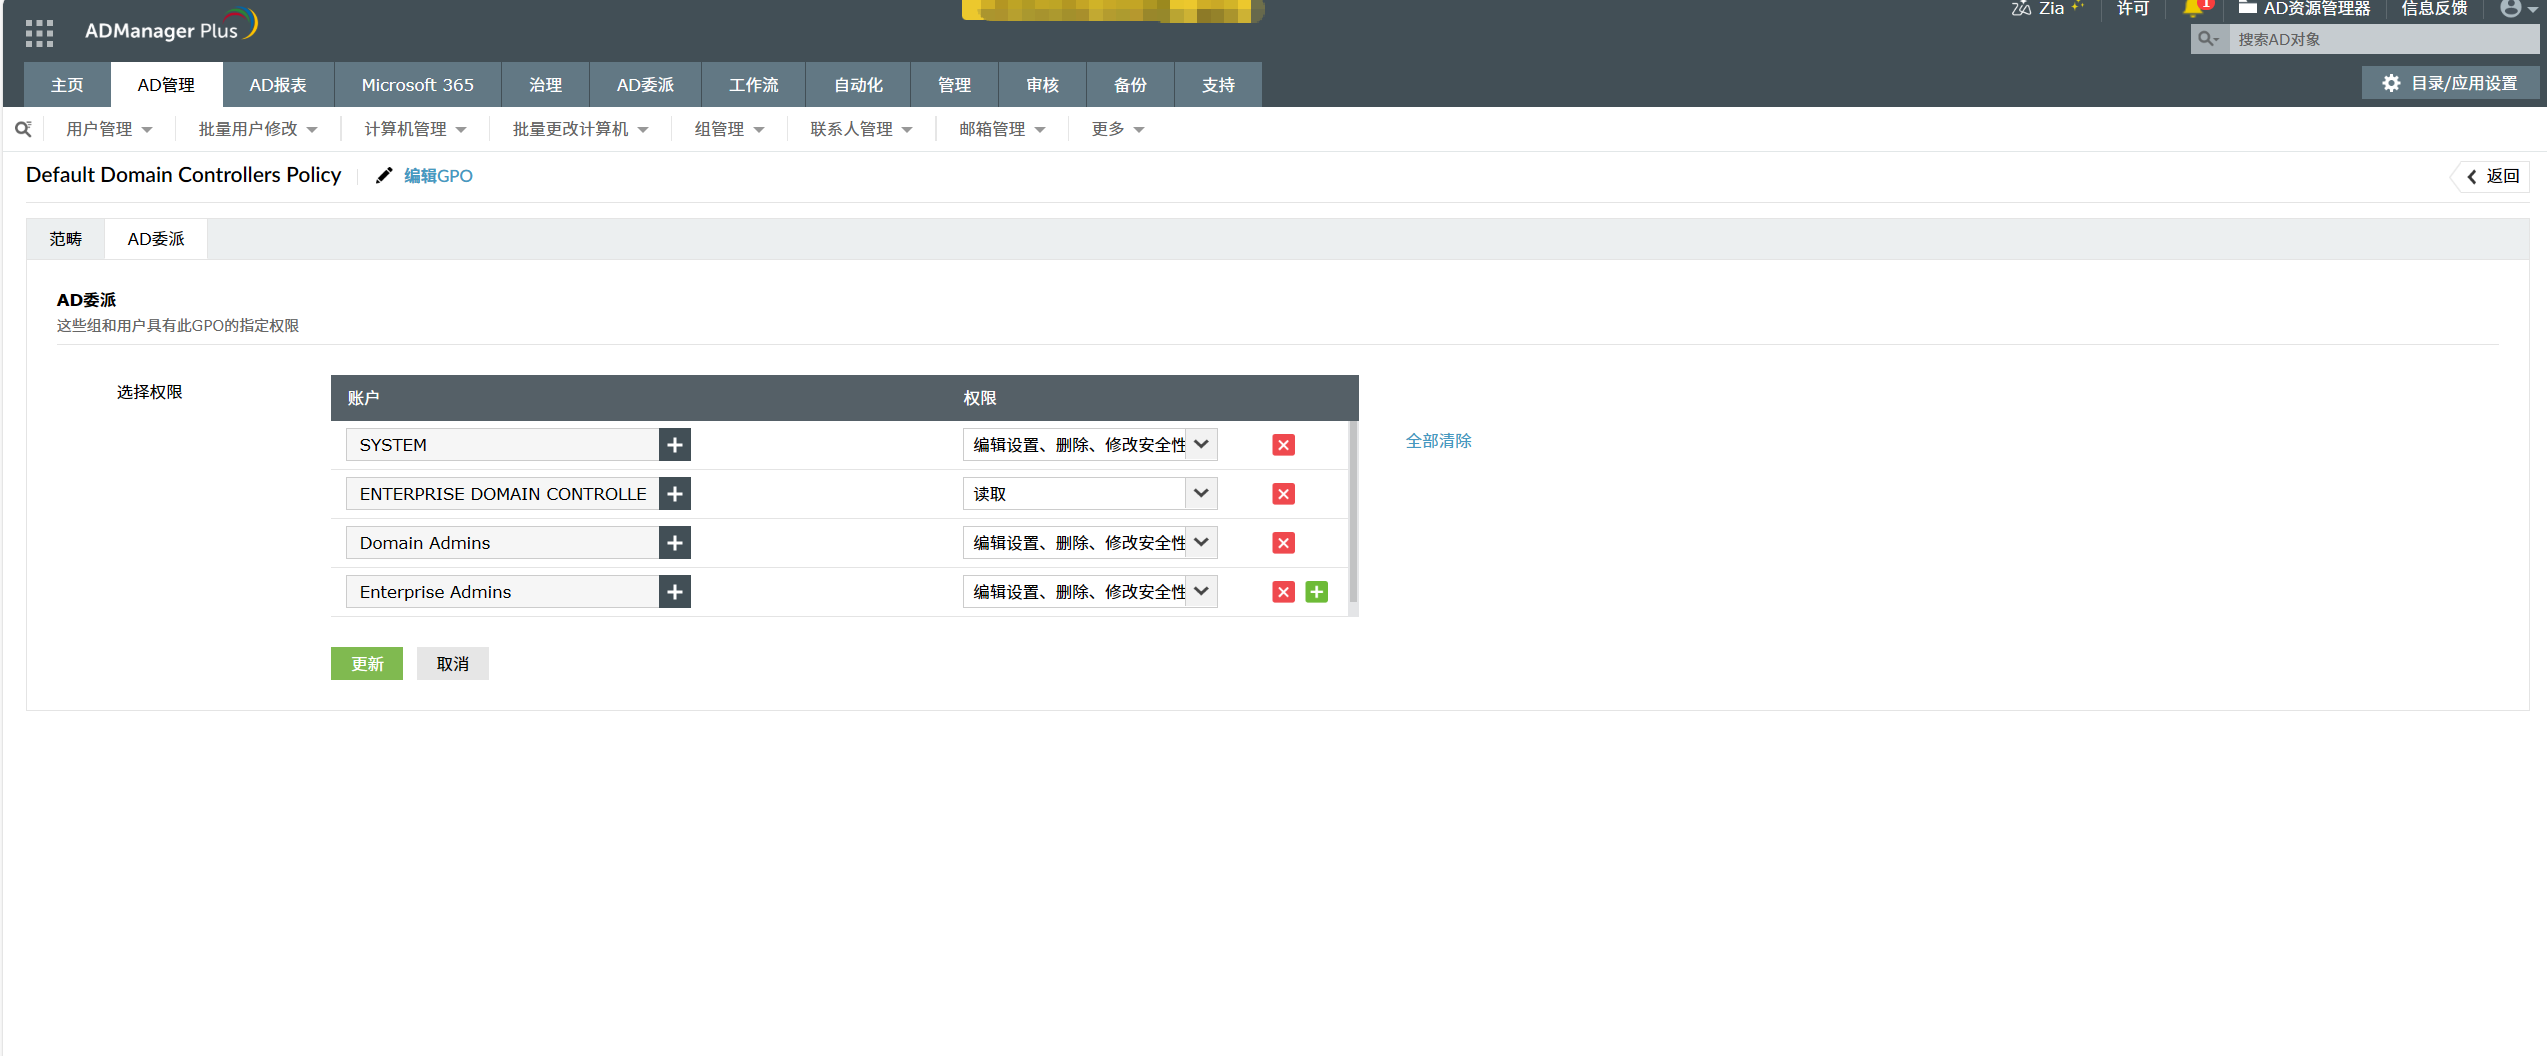Open the 支持 tab
Image resolution: width=2547 pixels, height=1056 pixels.
[x=1219, y=85]
